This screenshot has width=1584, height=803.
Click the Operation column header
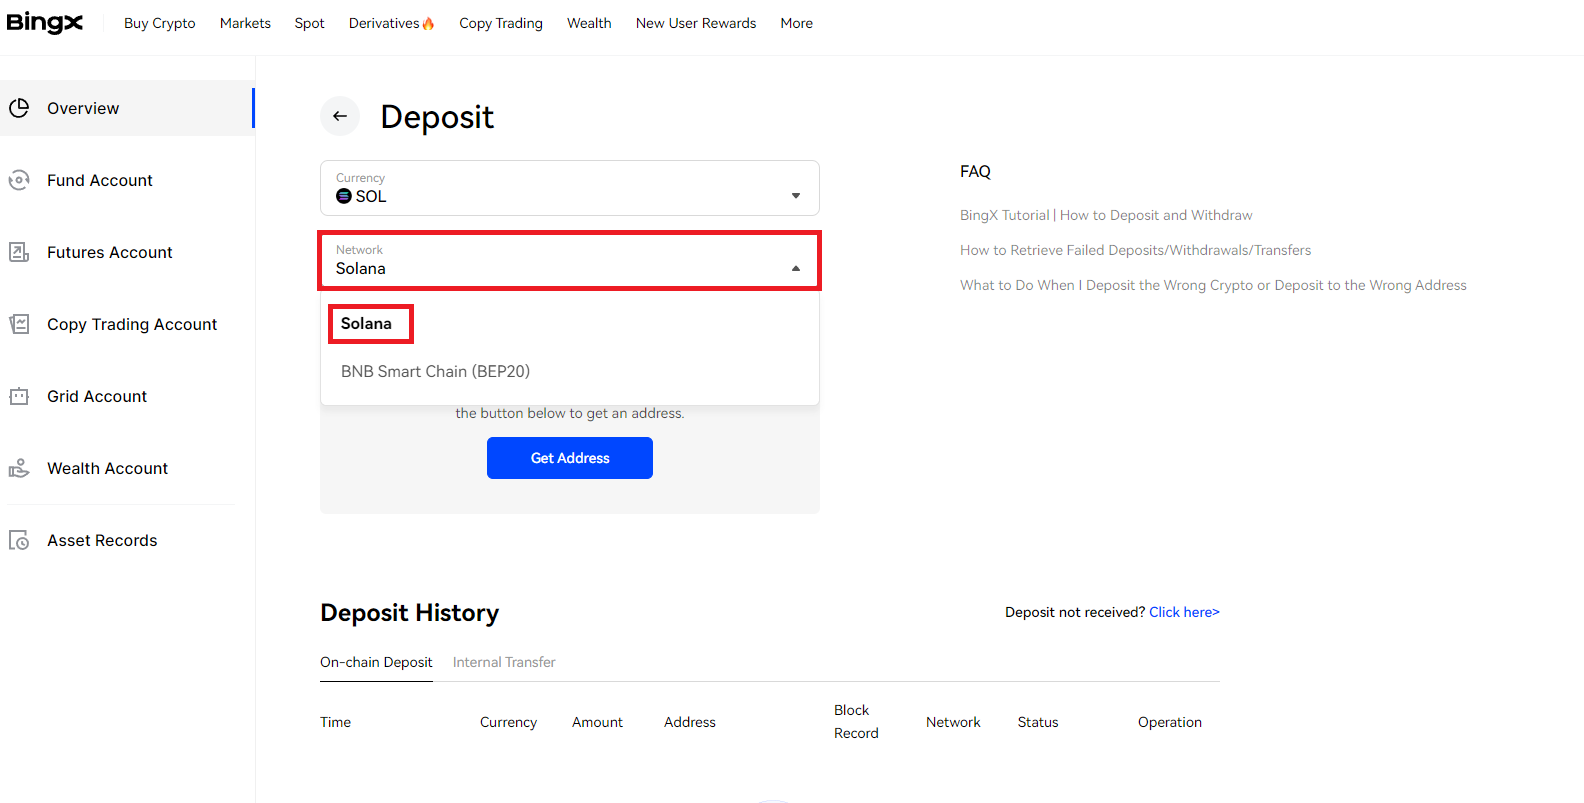click(x=1170, y=722)
